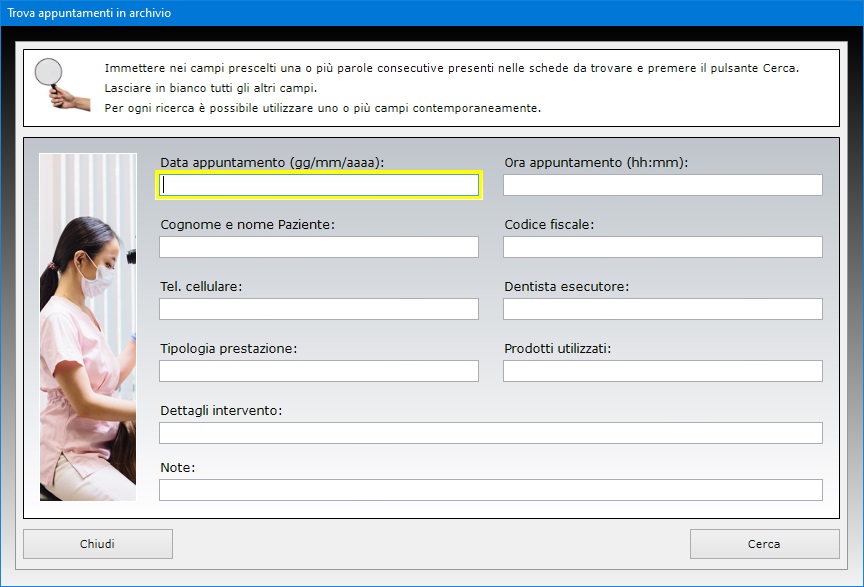Click the 'Dettagli intervento:' label text
The height and width of the screenshot is (587, 864).
coord(221,410)
